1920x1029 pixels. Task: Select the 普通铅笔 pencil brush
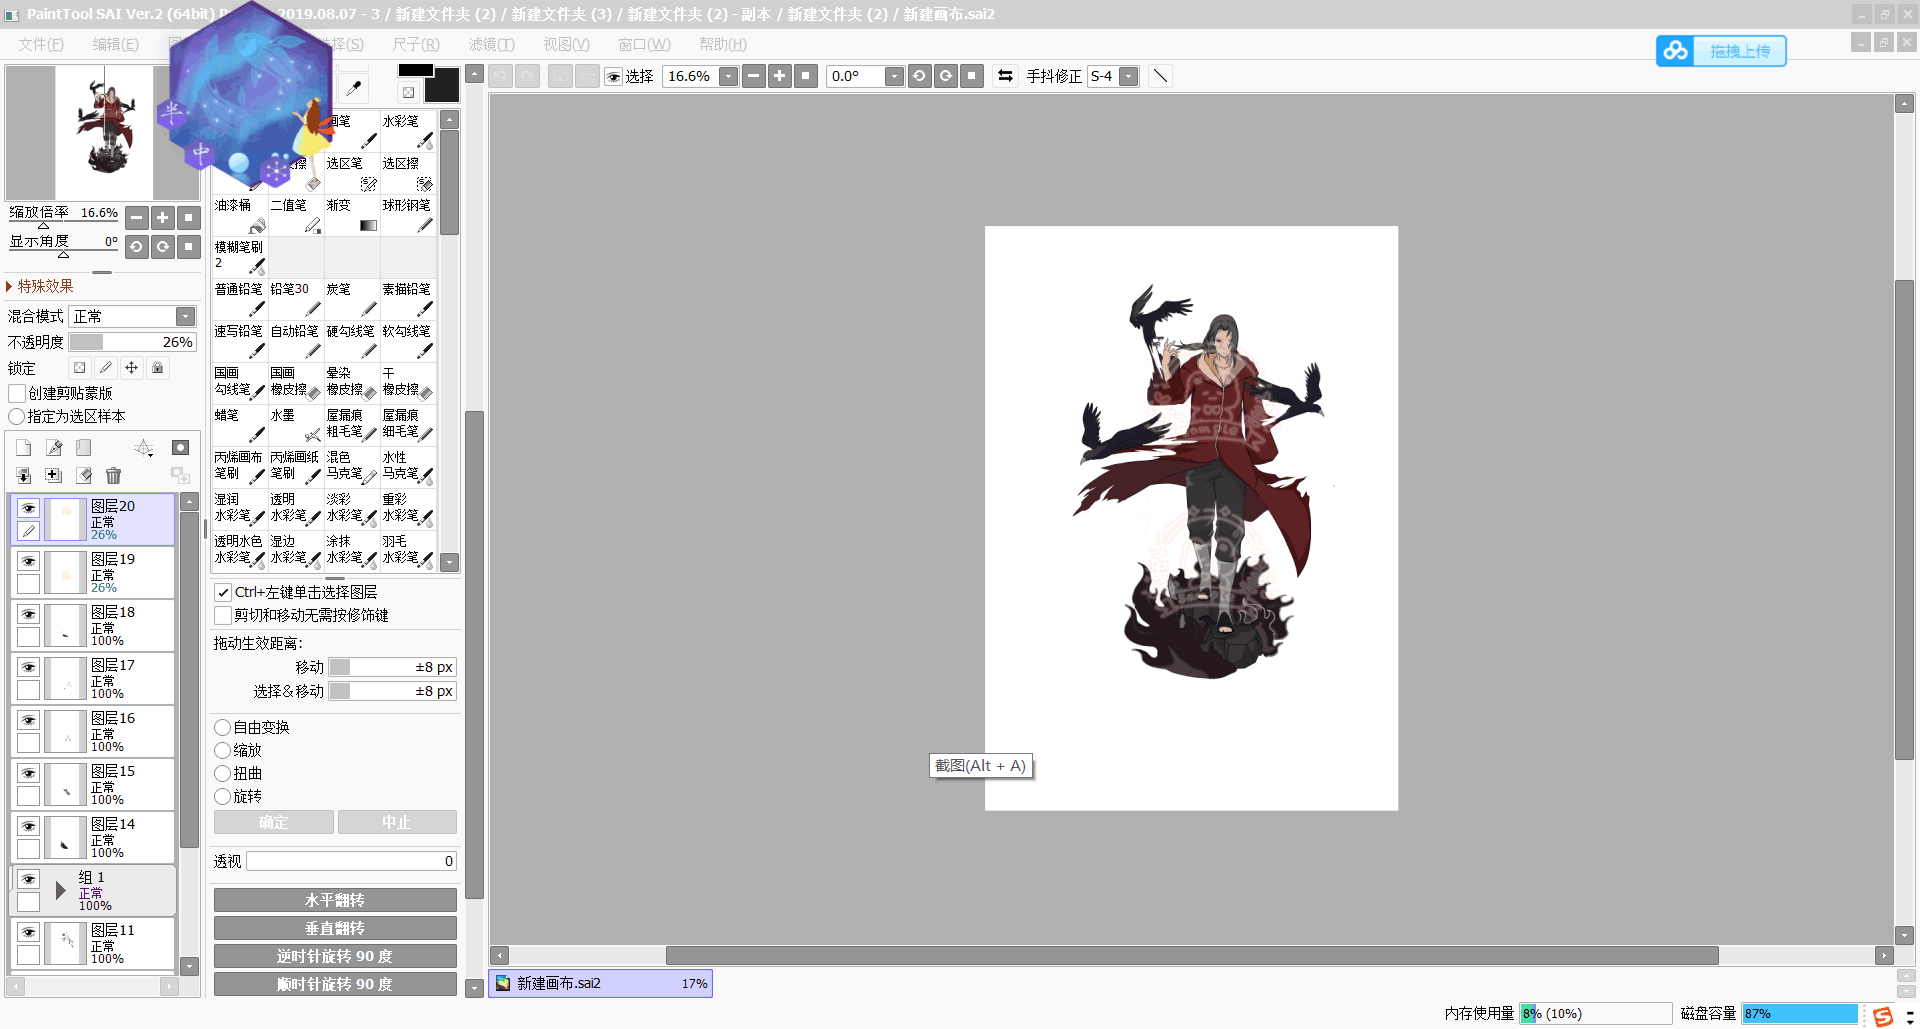tap(240, 300)
